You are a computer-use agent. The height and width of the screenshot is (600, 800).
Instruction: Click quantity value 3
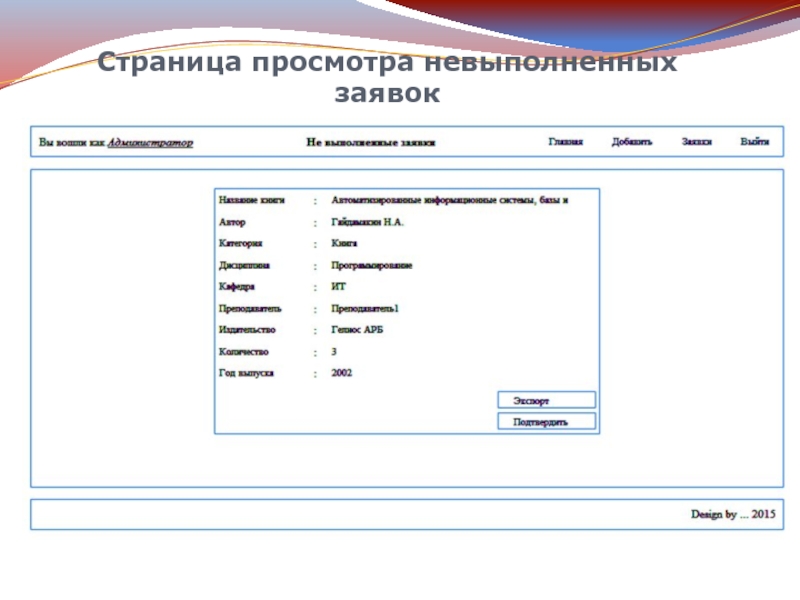pos(334,352)
